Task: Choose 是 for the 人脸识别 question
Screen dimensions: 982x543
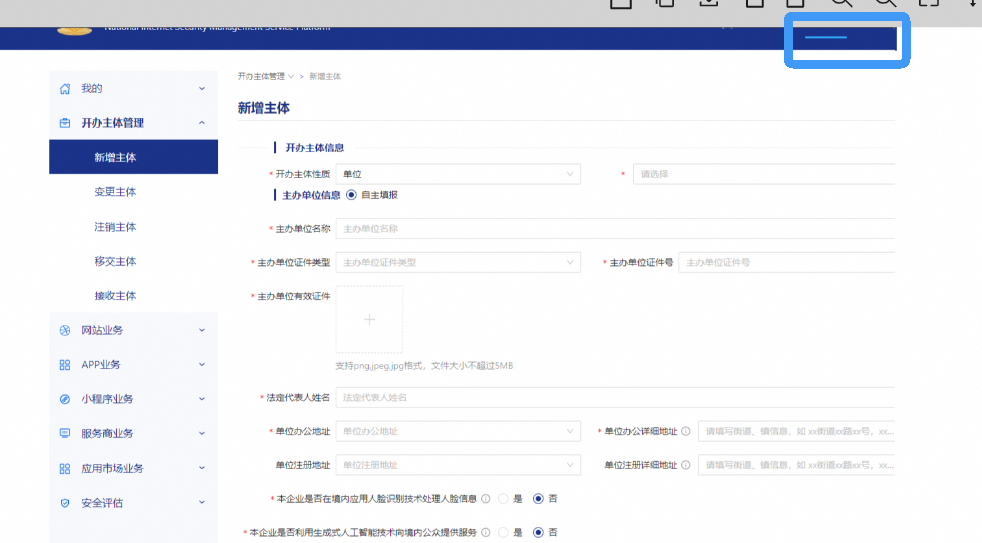Action: [x=503, y=499]
